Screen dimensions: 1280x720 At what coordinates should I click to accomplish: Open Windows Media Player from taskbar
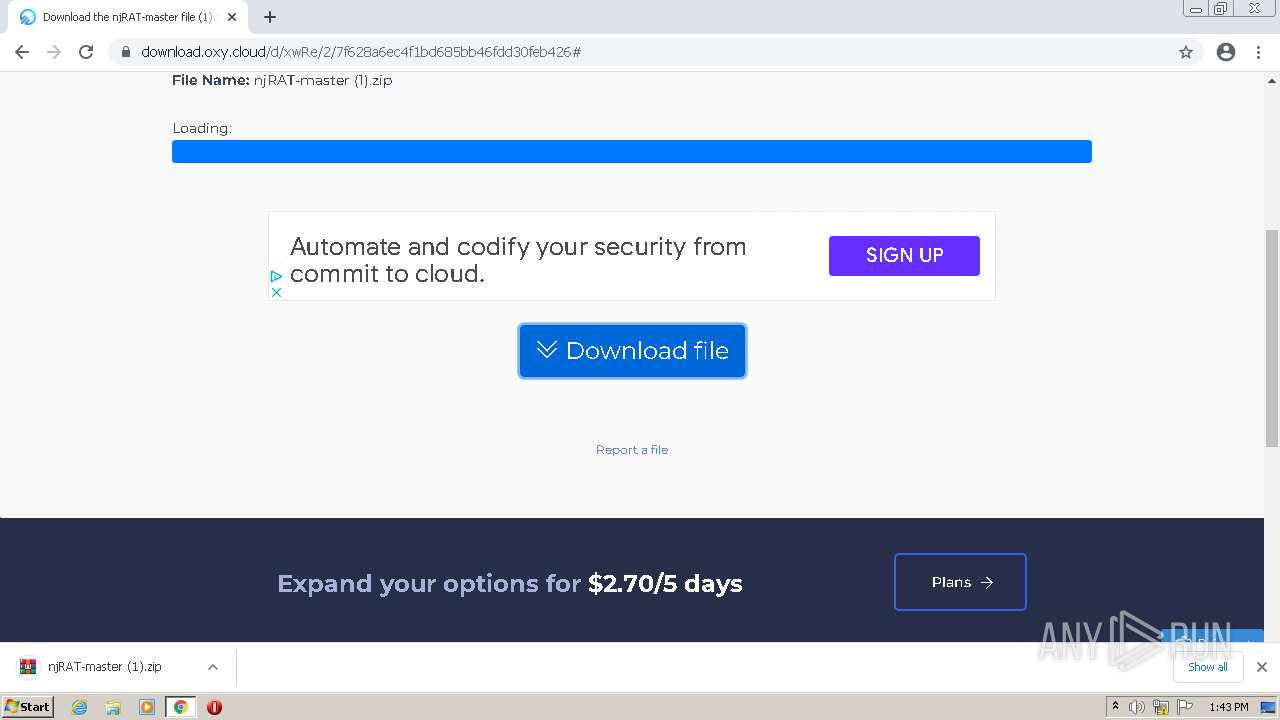pos(147,707)
